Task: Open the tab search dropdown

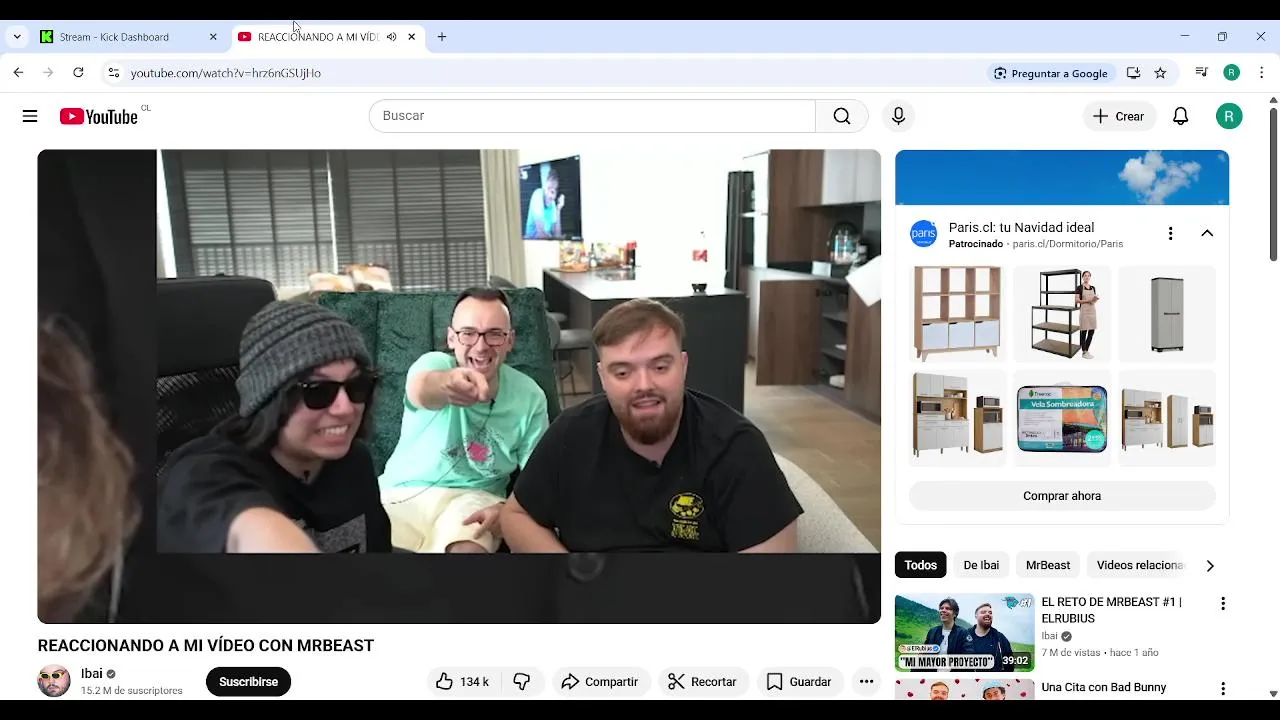Action: pos(17,37)
